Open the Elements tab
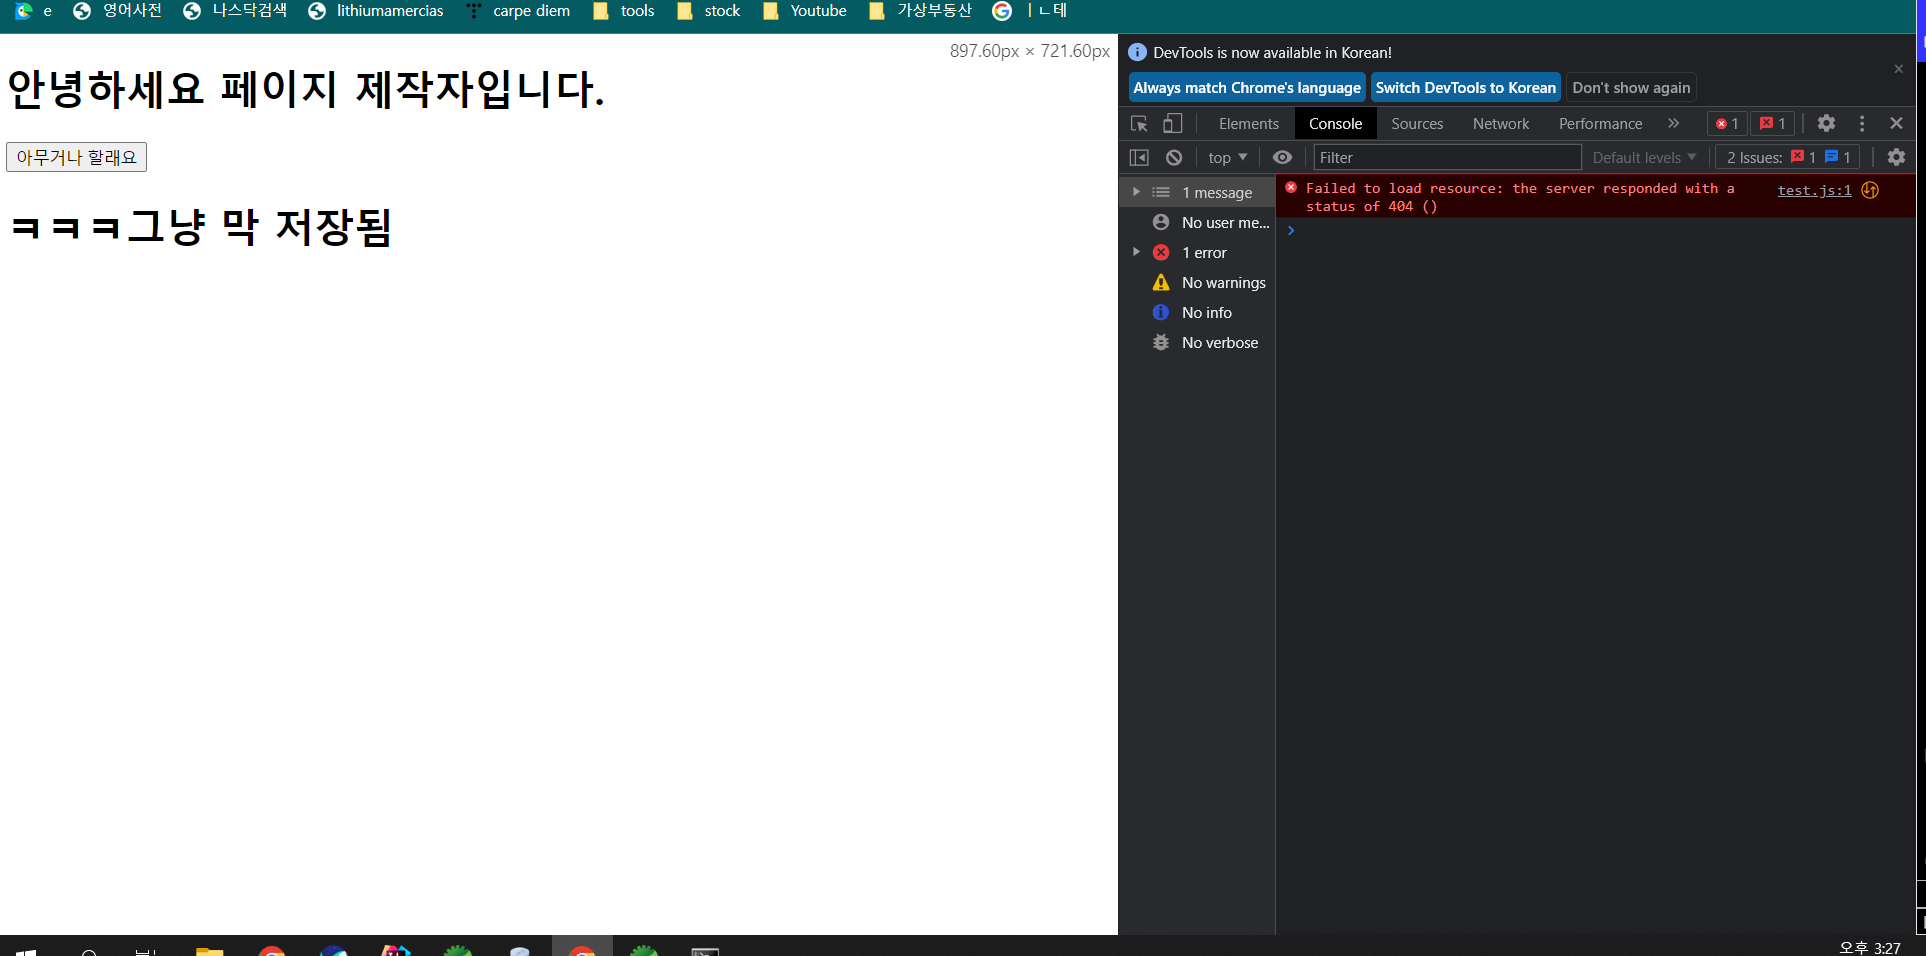This screenshot has height=956, width=1926. tap(1248, 124)
